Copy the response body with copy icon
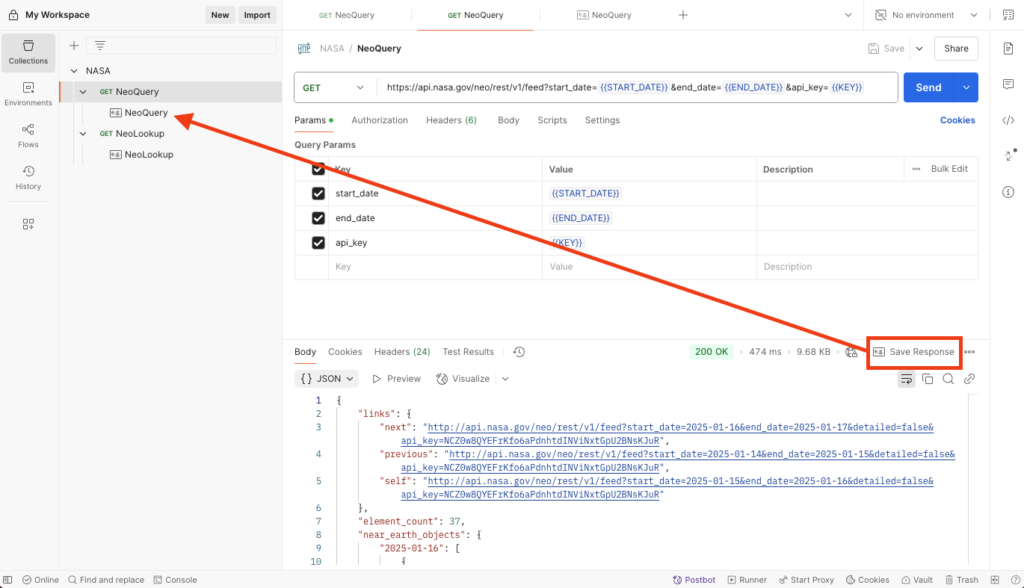The height and width of the screenshot is (588, 1024). pos(927,379)
